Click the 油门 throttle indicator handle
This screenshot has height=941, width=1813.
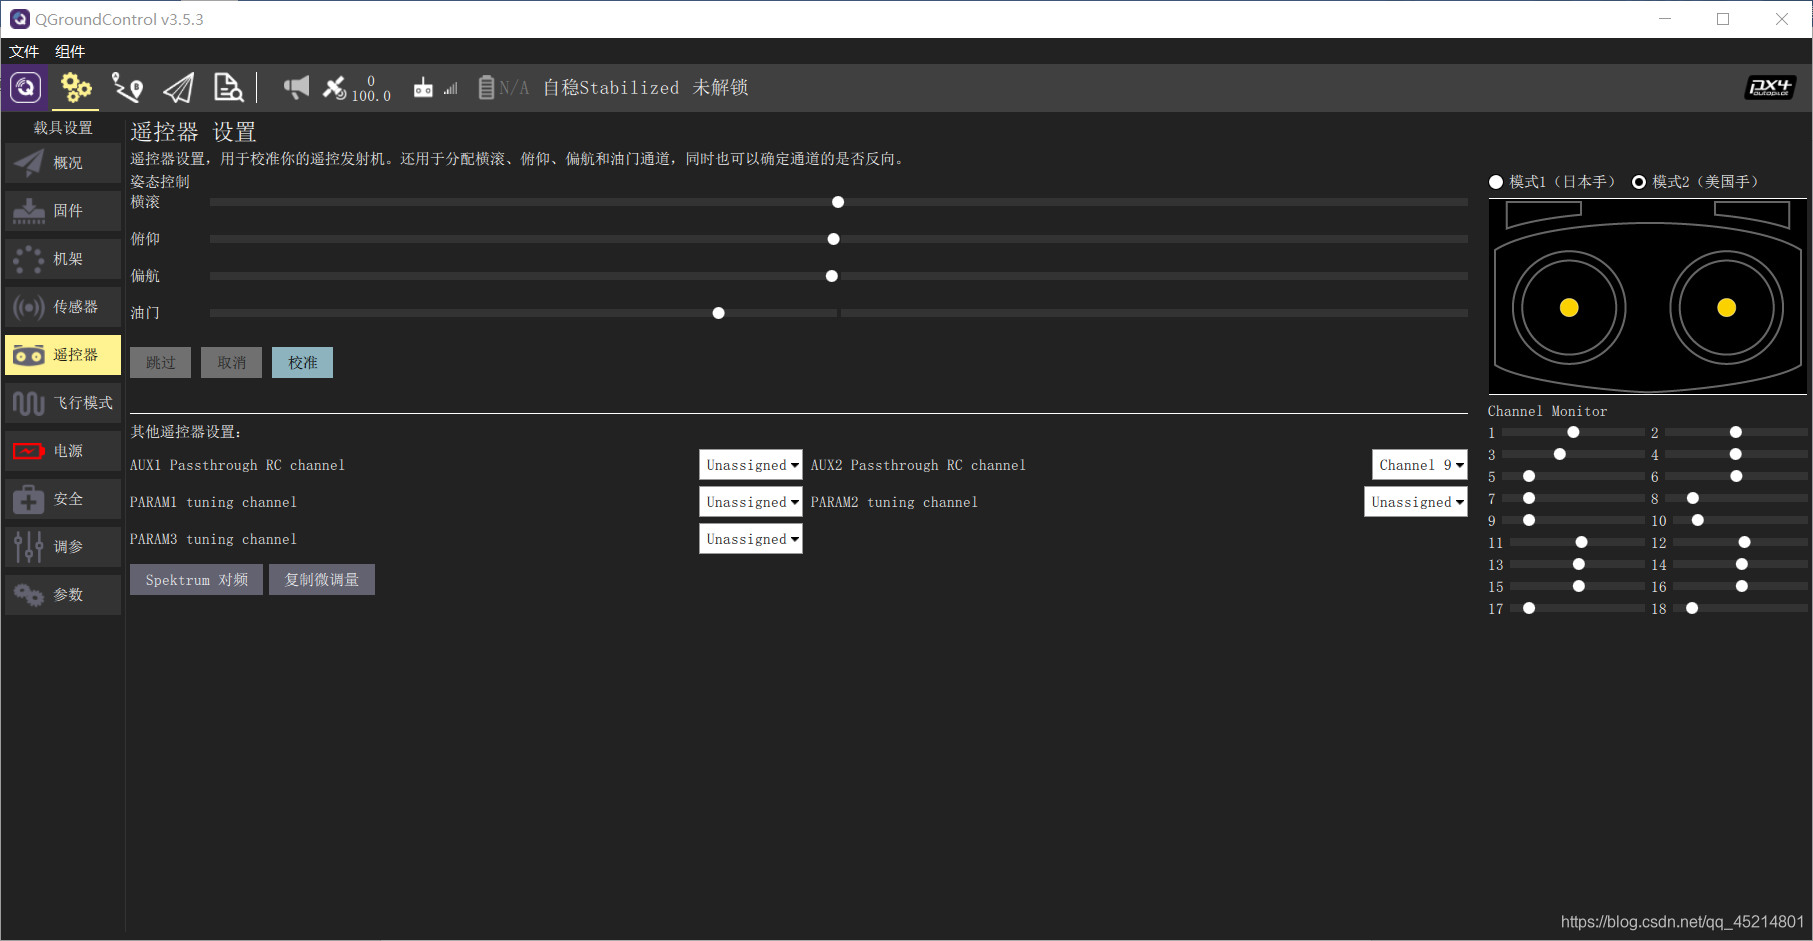[718, 313]
